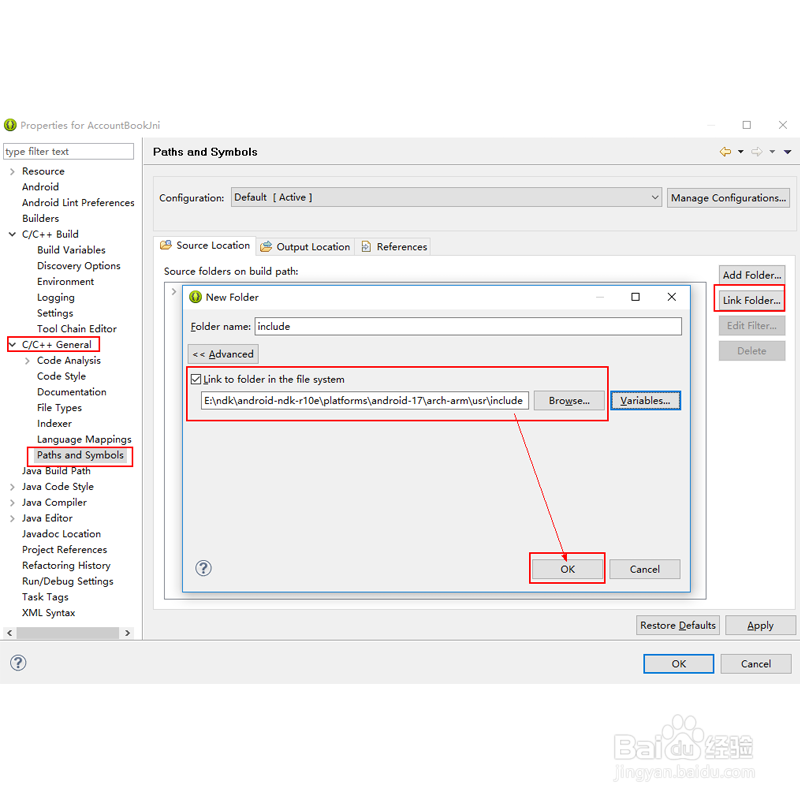
Task: Click the tree horizontal scrollbar right arrow
Action: click(128, 633)
